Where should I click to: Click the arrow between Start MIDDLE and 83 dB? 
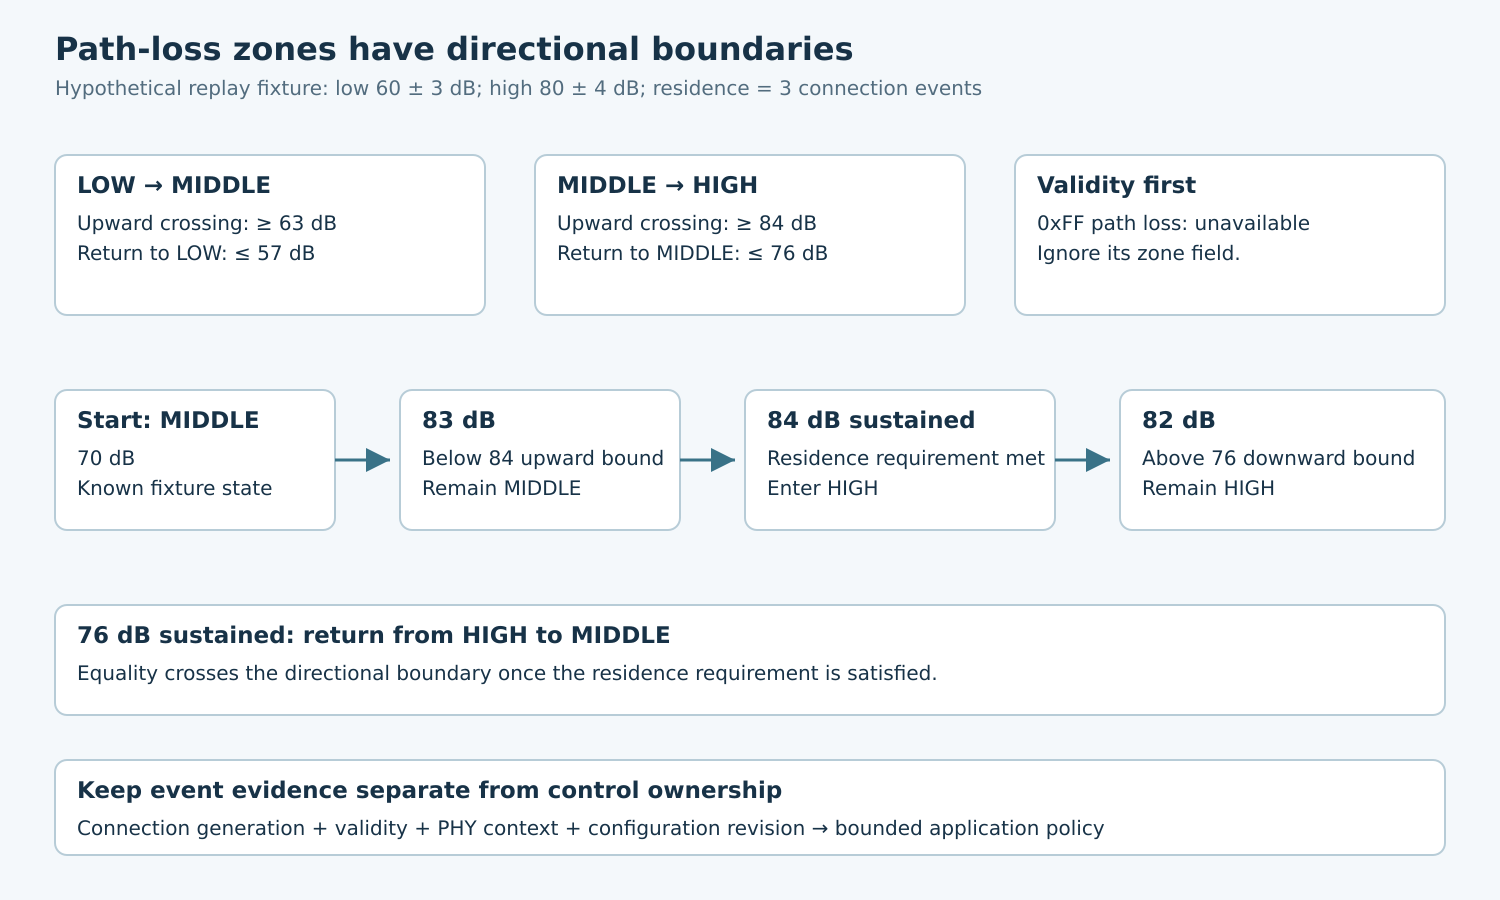coord(363,460)
